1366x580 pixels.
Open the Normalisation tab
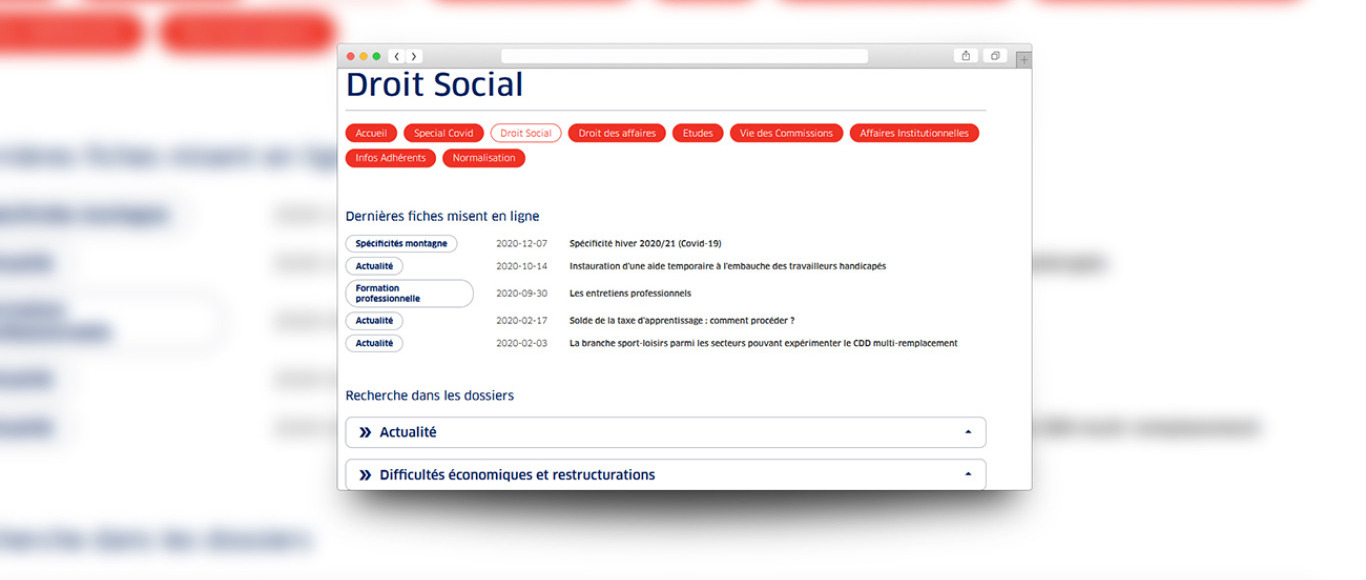484,158
